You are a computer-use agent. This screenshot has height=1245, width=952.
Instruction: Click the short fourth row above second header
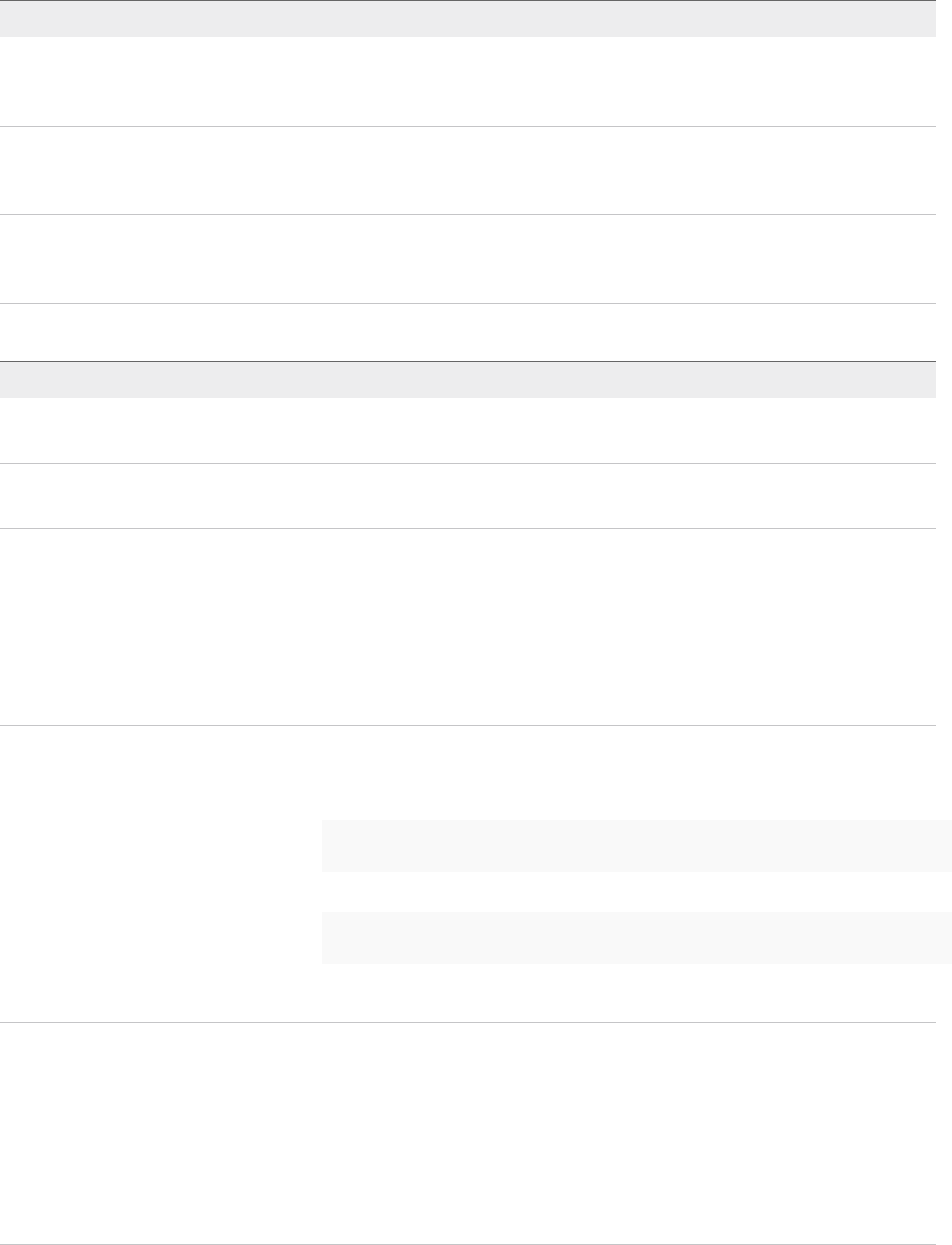(x=468, y=331)
